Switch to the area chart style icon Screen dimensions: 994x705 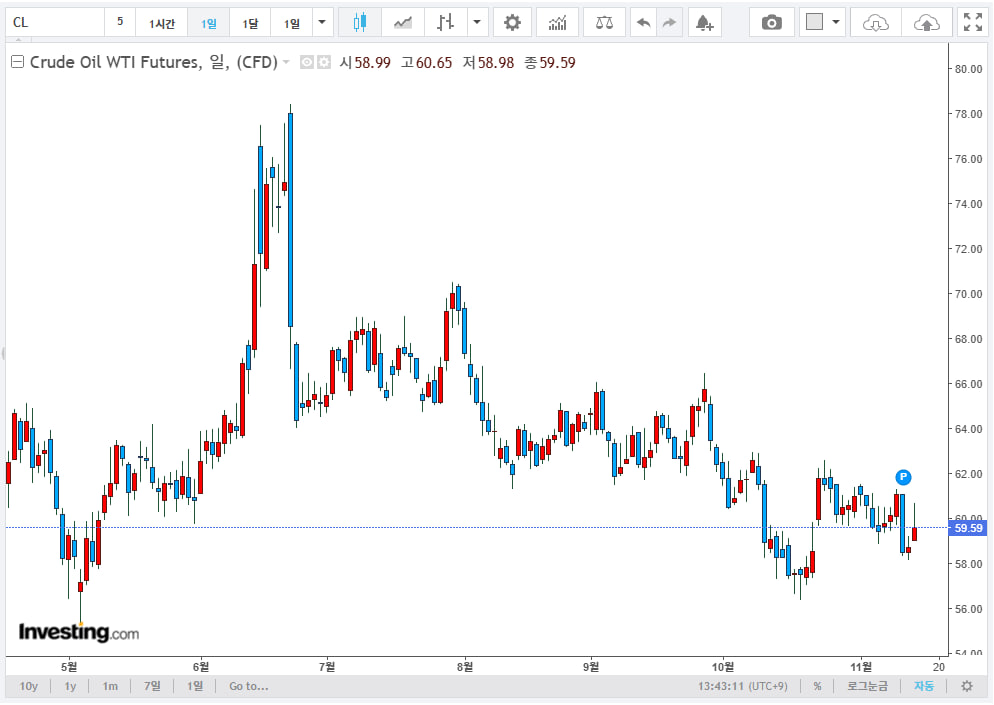[403, 22]
